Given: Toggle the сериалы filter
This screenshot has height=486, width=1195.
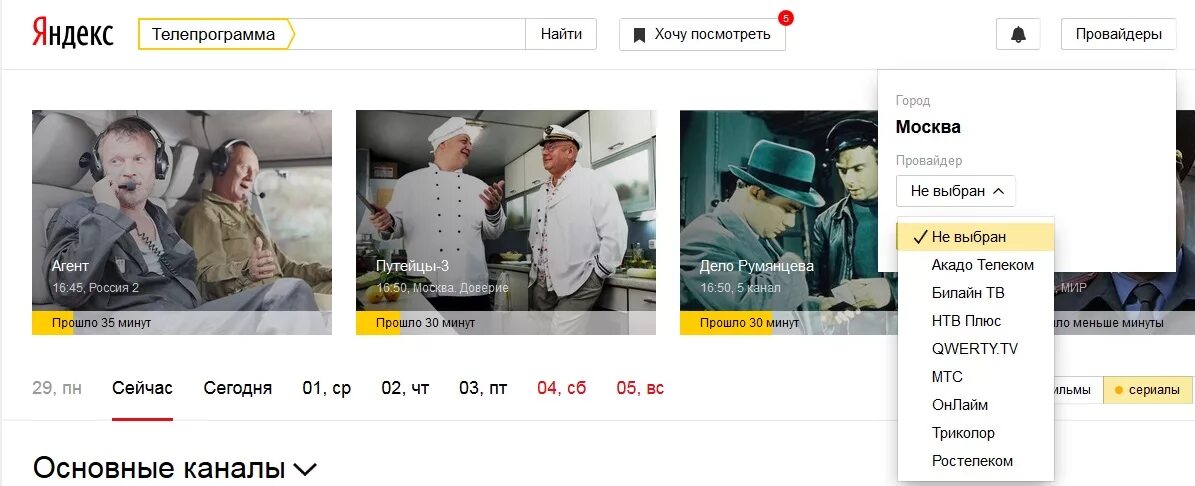Looking at the screenshot, I should [x=1148, y=389].
